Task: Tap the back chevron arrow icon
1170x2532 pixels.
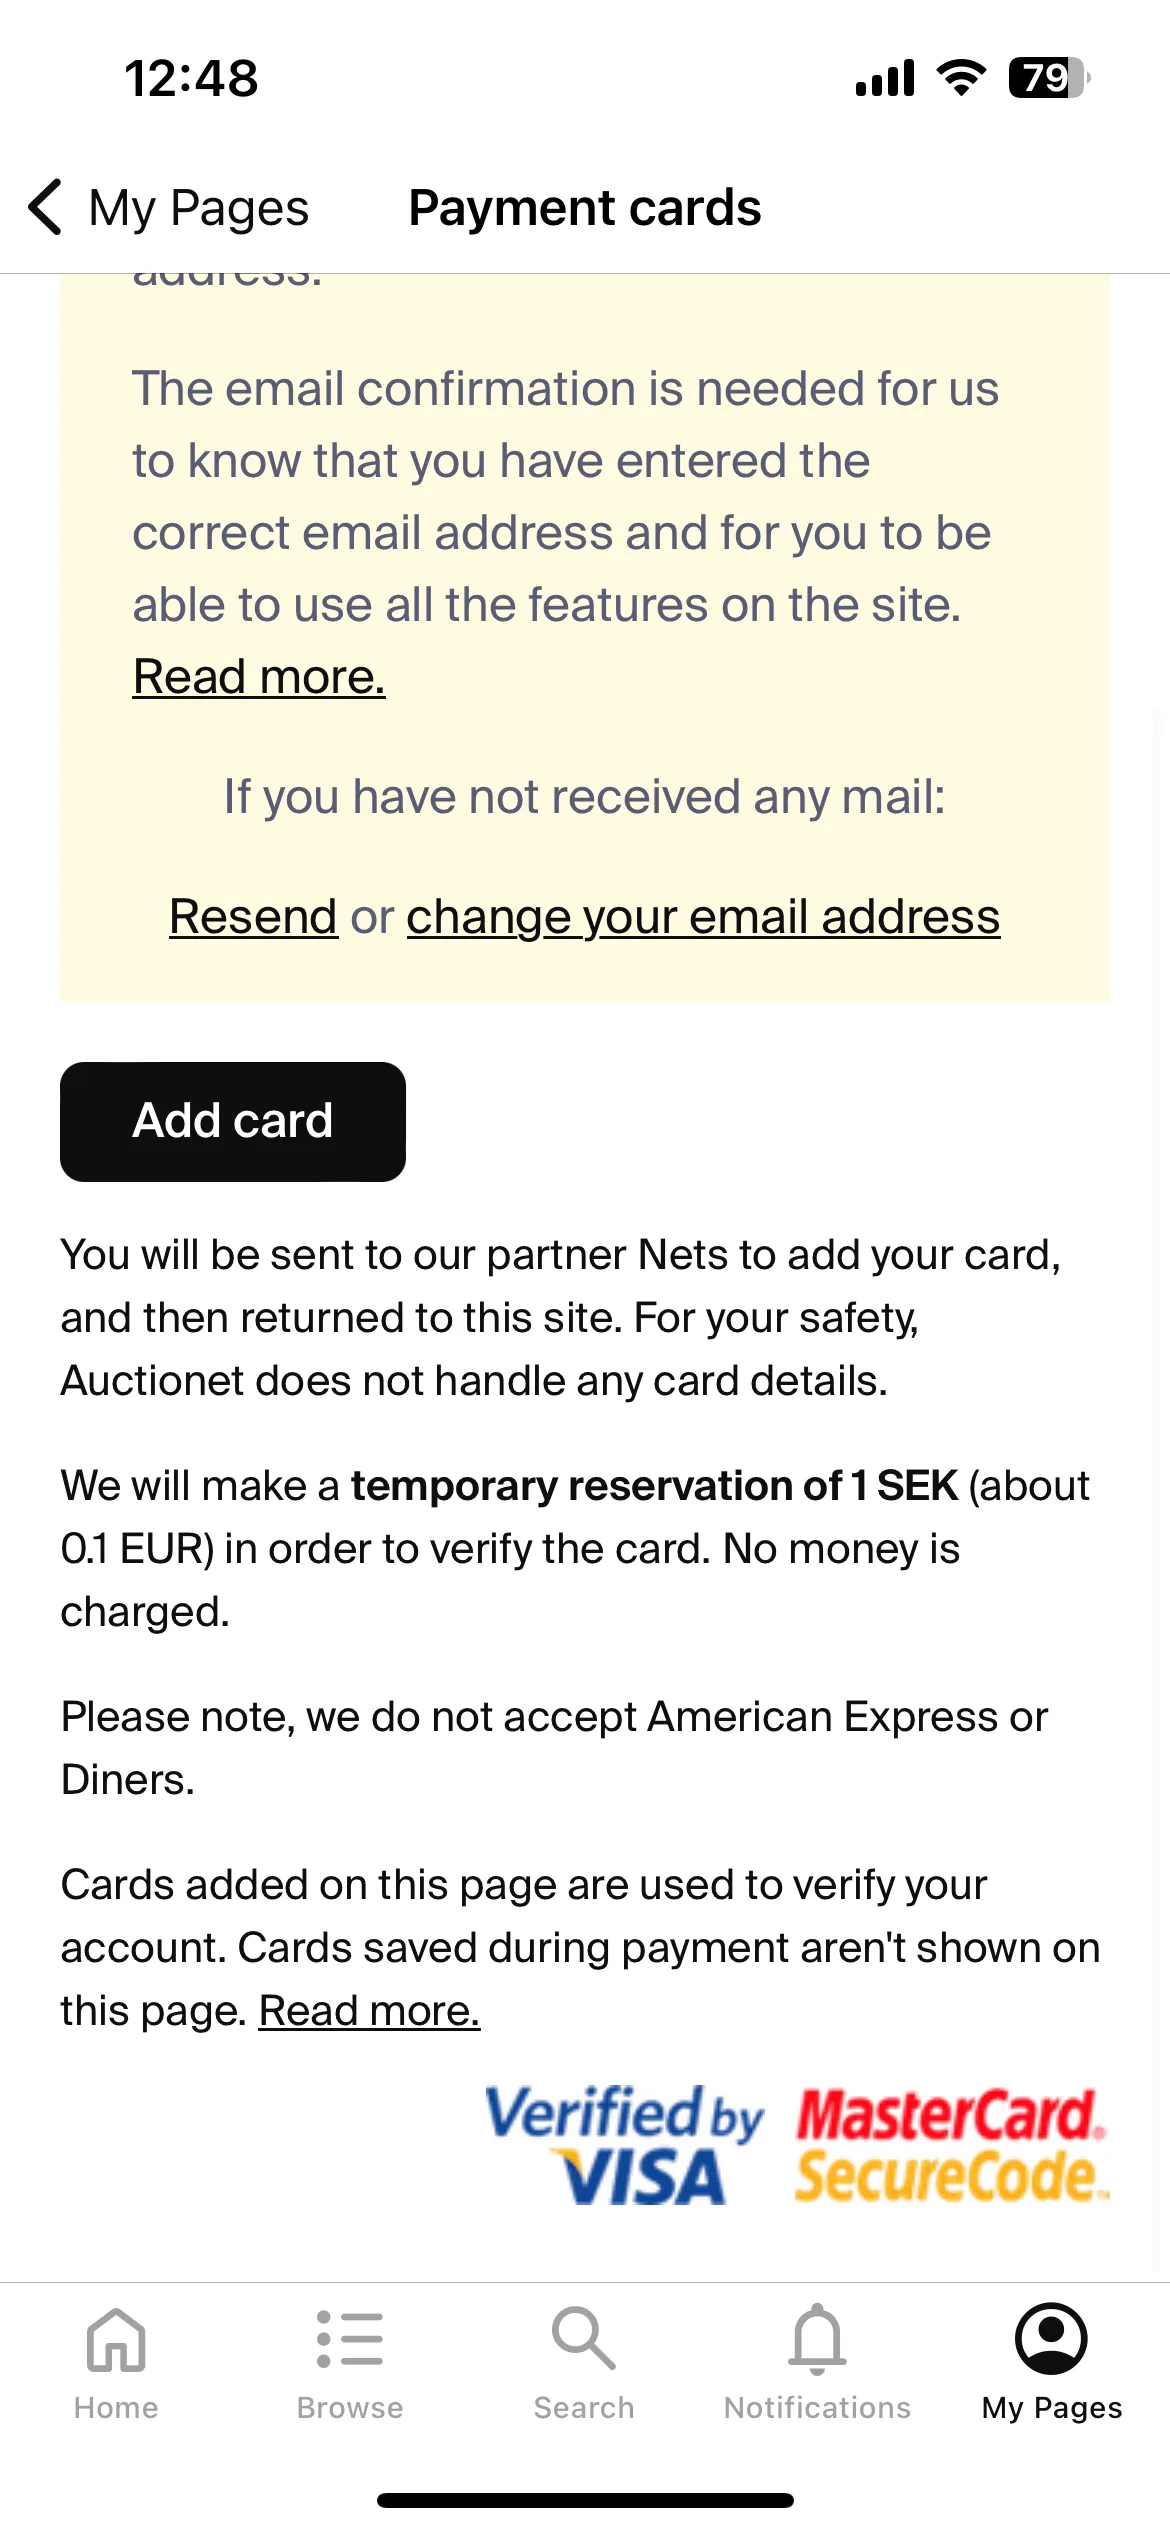Action: (46, 207)
